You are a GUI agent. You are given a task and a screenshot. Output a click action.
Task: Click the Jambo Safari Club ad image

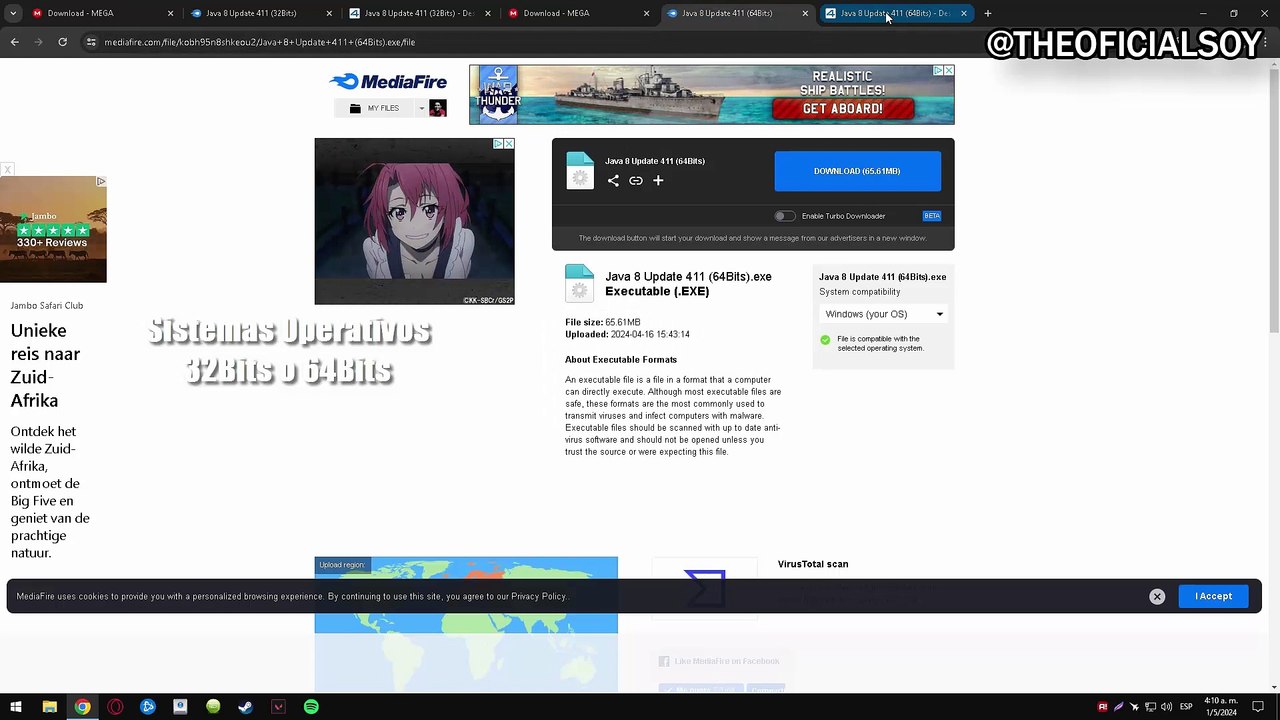click(53, 230)
